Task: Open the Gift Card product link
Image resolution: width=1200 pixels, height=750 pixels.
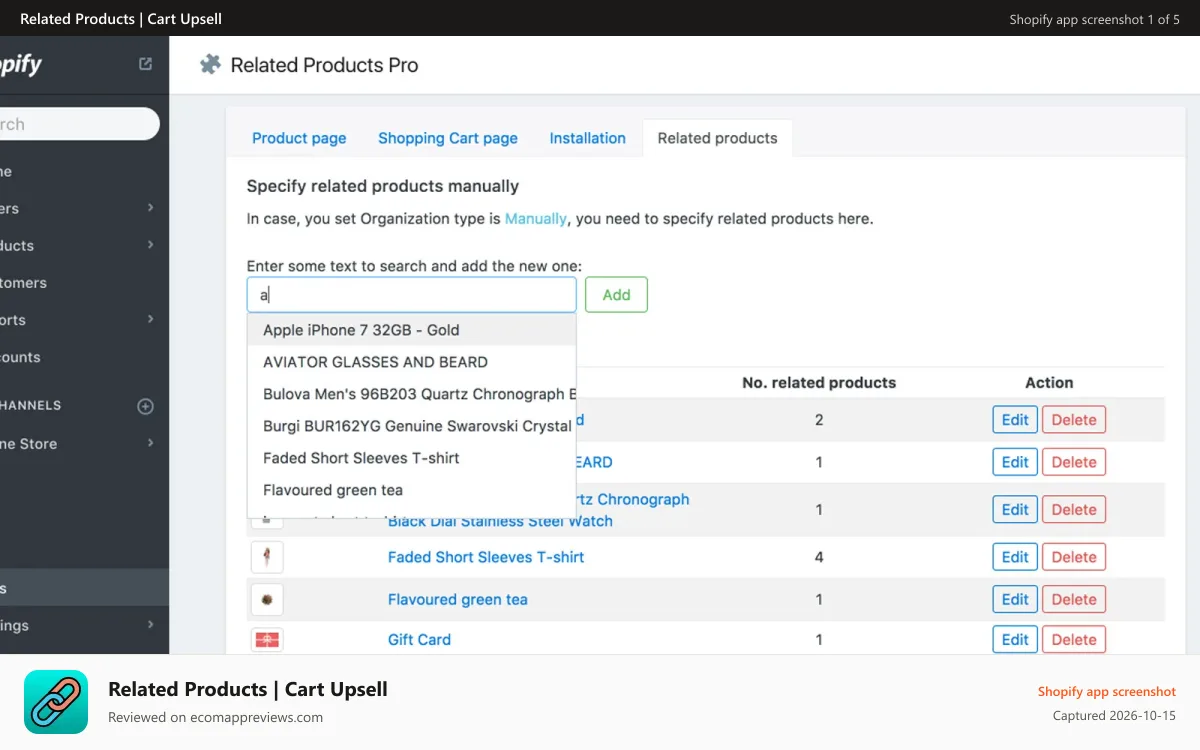Action: [x=419, y=640]
